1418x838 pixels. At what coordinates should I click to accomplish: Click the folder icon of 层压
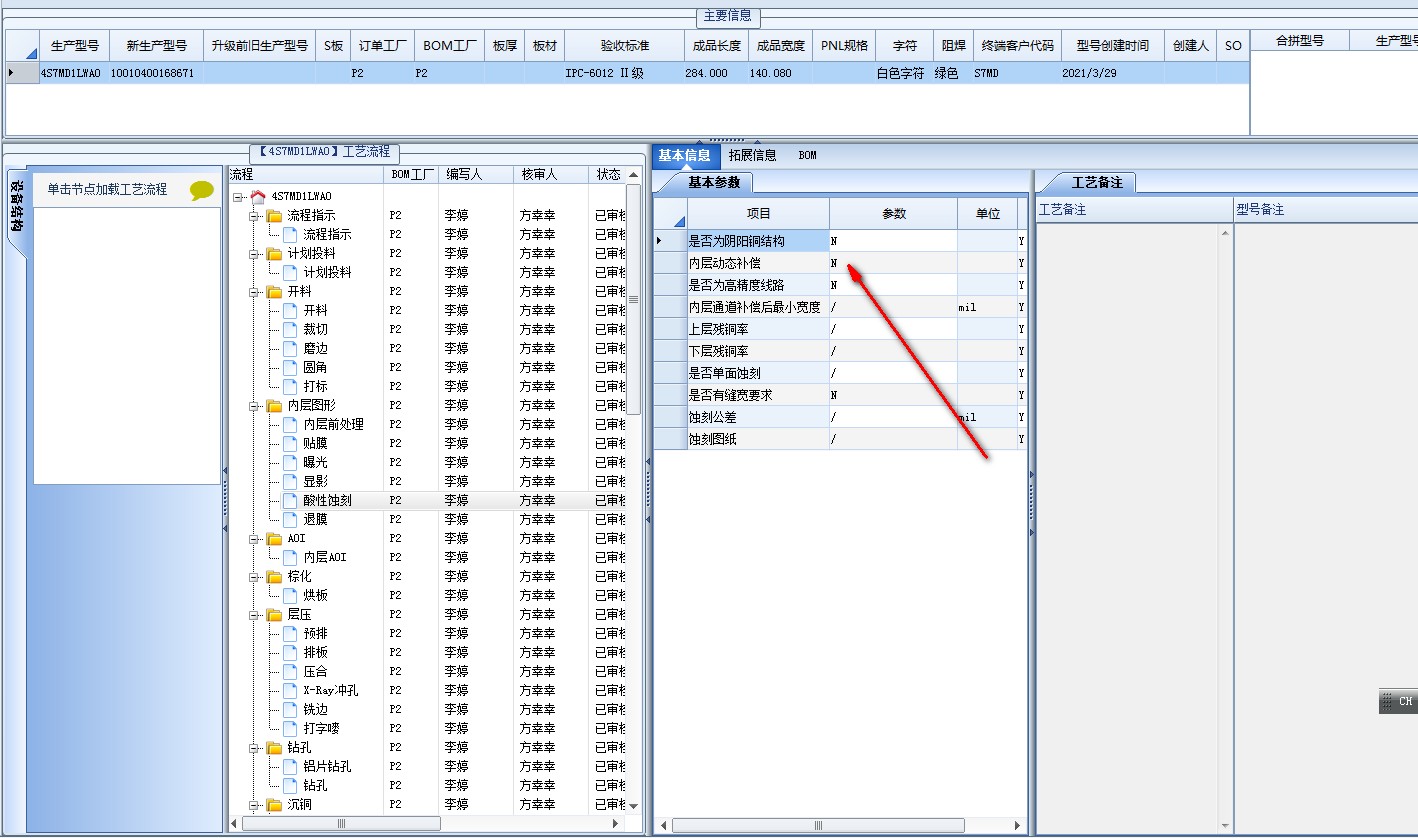(x=274, y=614)
